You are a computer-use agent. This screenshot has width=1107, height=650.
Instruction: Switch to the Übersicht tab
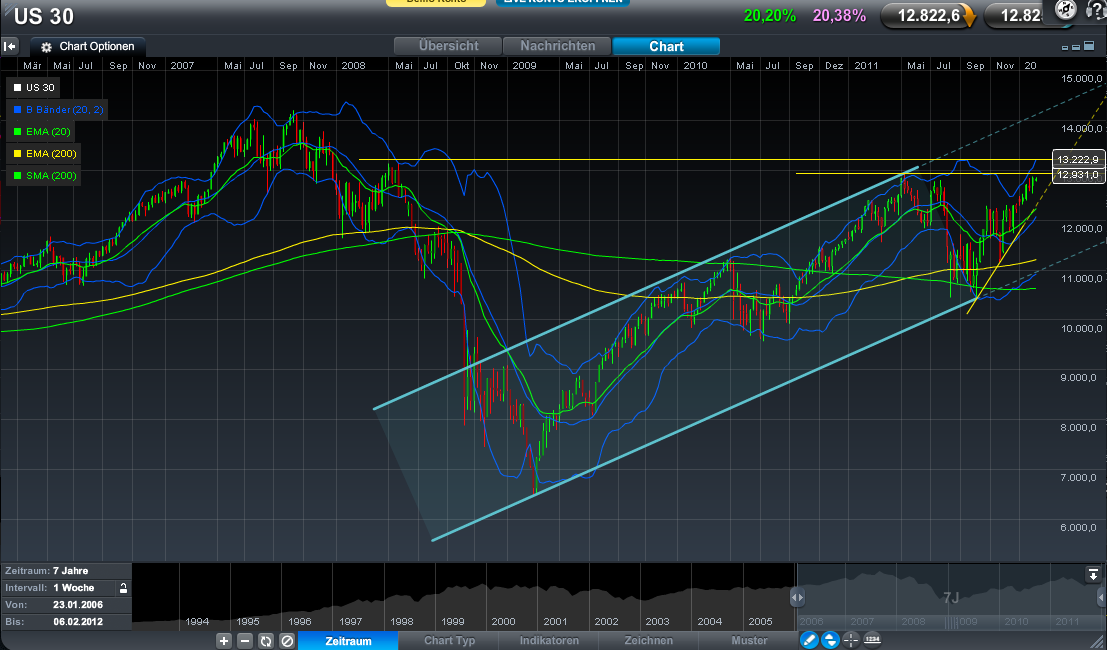[x=448, y=46]
